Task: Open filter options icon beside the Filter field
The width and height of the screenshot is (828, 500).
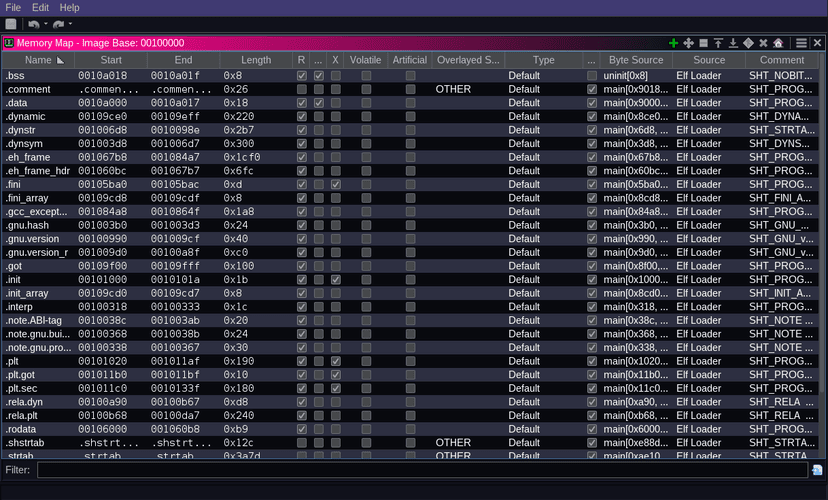Action: pyautogui.click(x=817, y=470)
